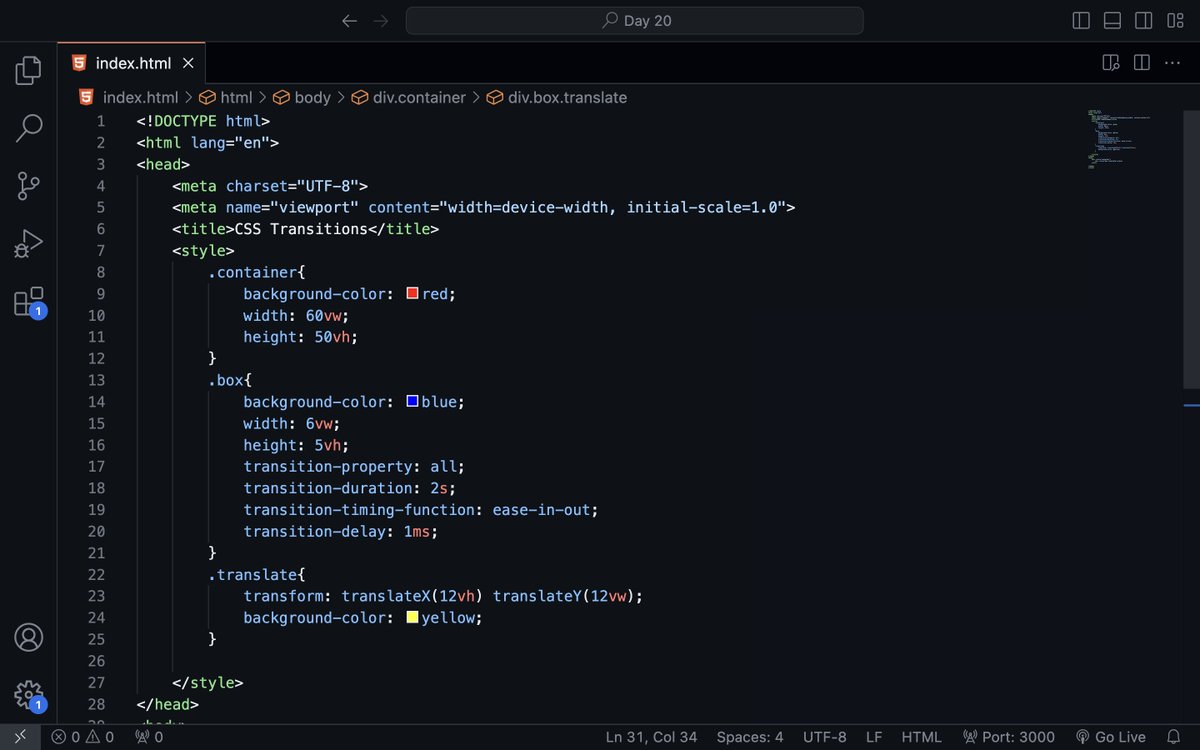
Task: Split the editor right
Action: [1142, 63]
